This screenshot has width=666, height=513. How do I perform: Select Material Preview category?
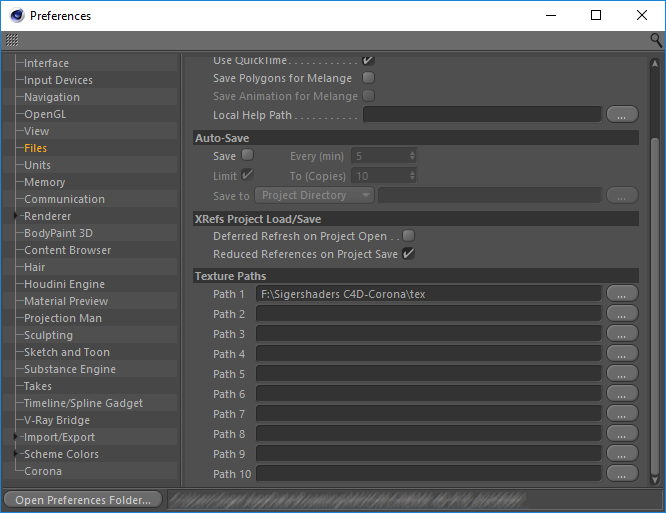66,301
